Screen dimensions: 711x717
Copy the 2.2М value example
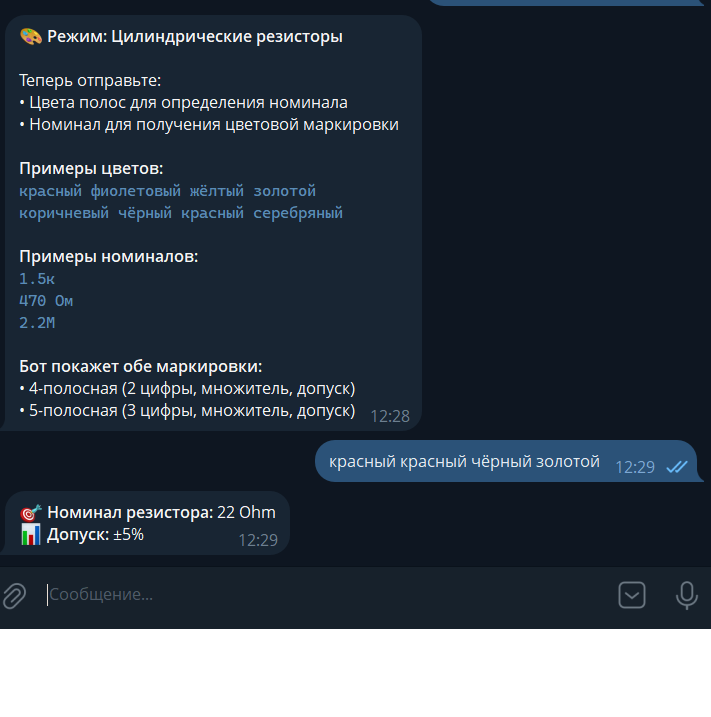point(37,322)
